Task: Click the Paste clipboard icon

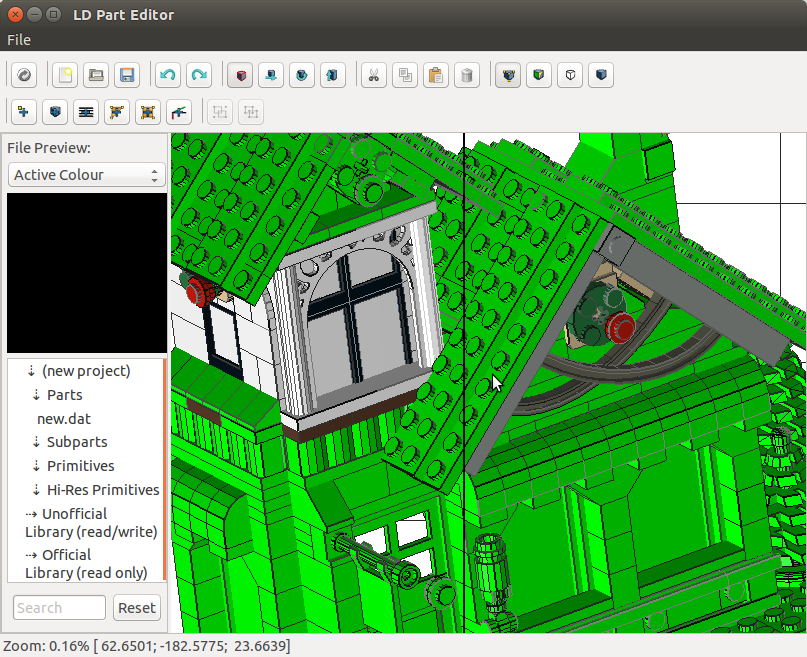Action: 435,75
